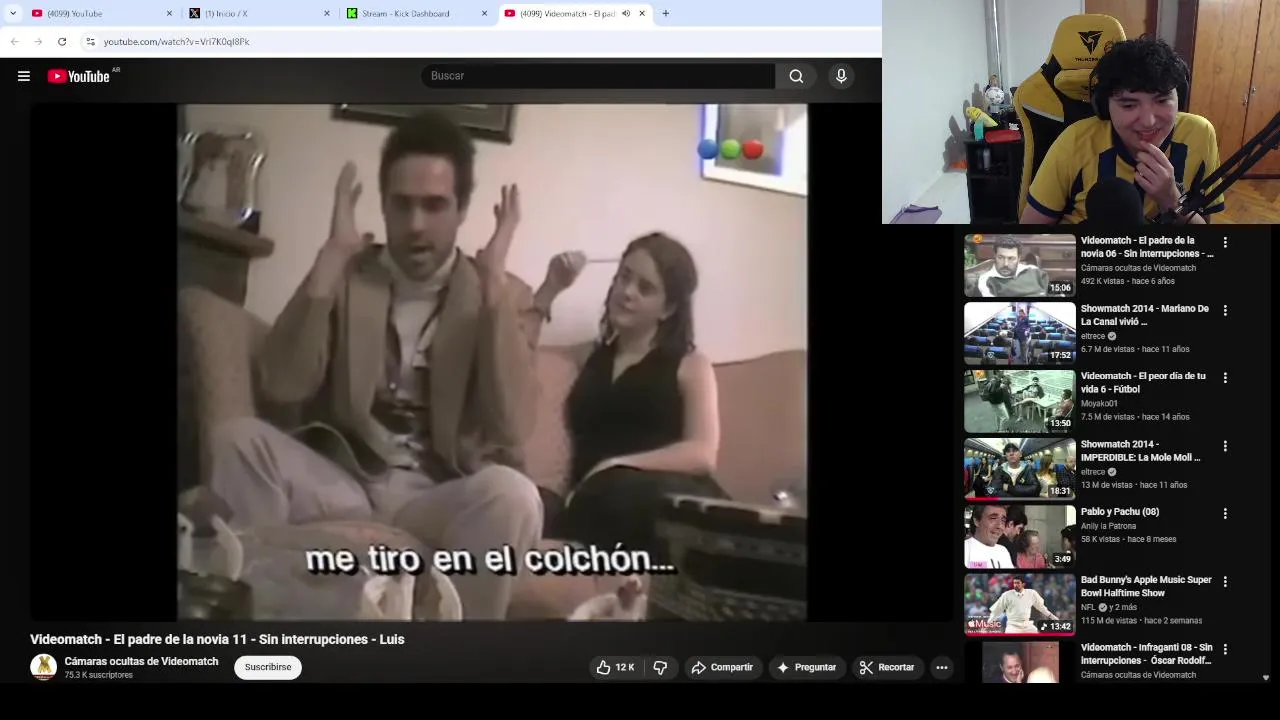Close the first (4099) YouTube tab
The image size is (1280, 720).
[x=169, y=13]
